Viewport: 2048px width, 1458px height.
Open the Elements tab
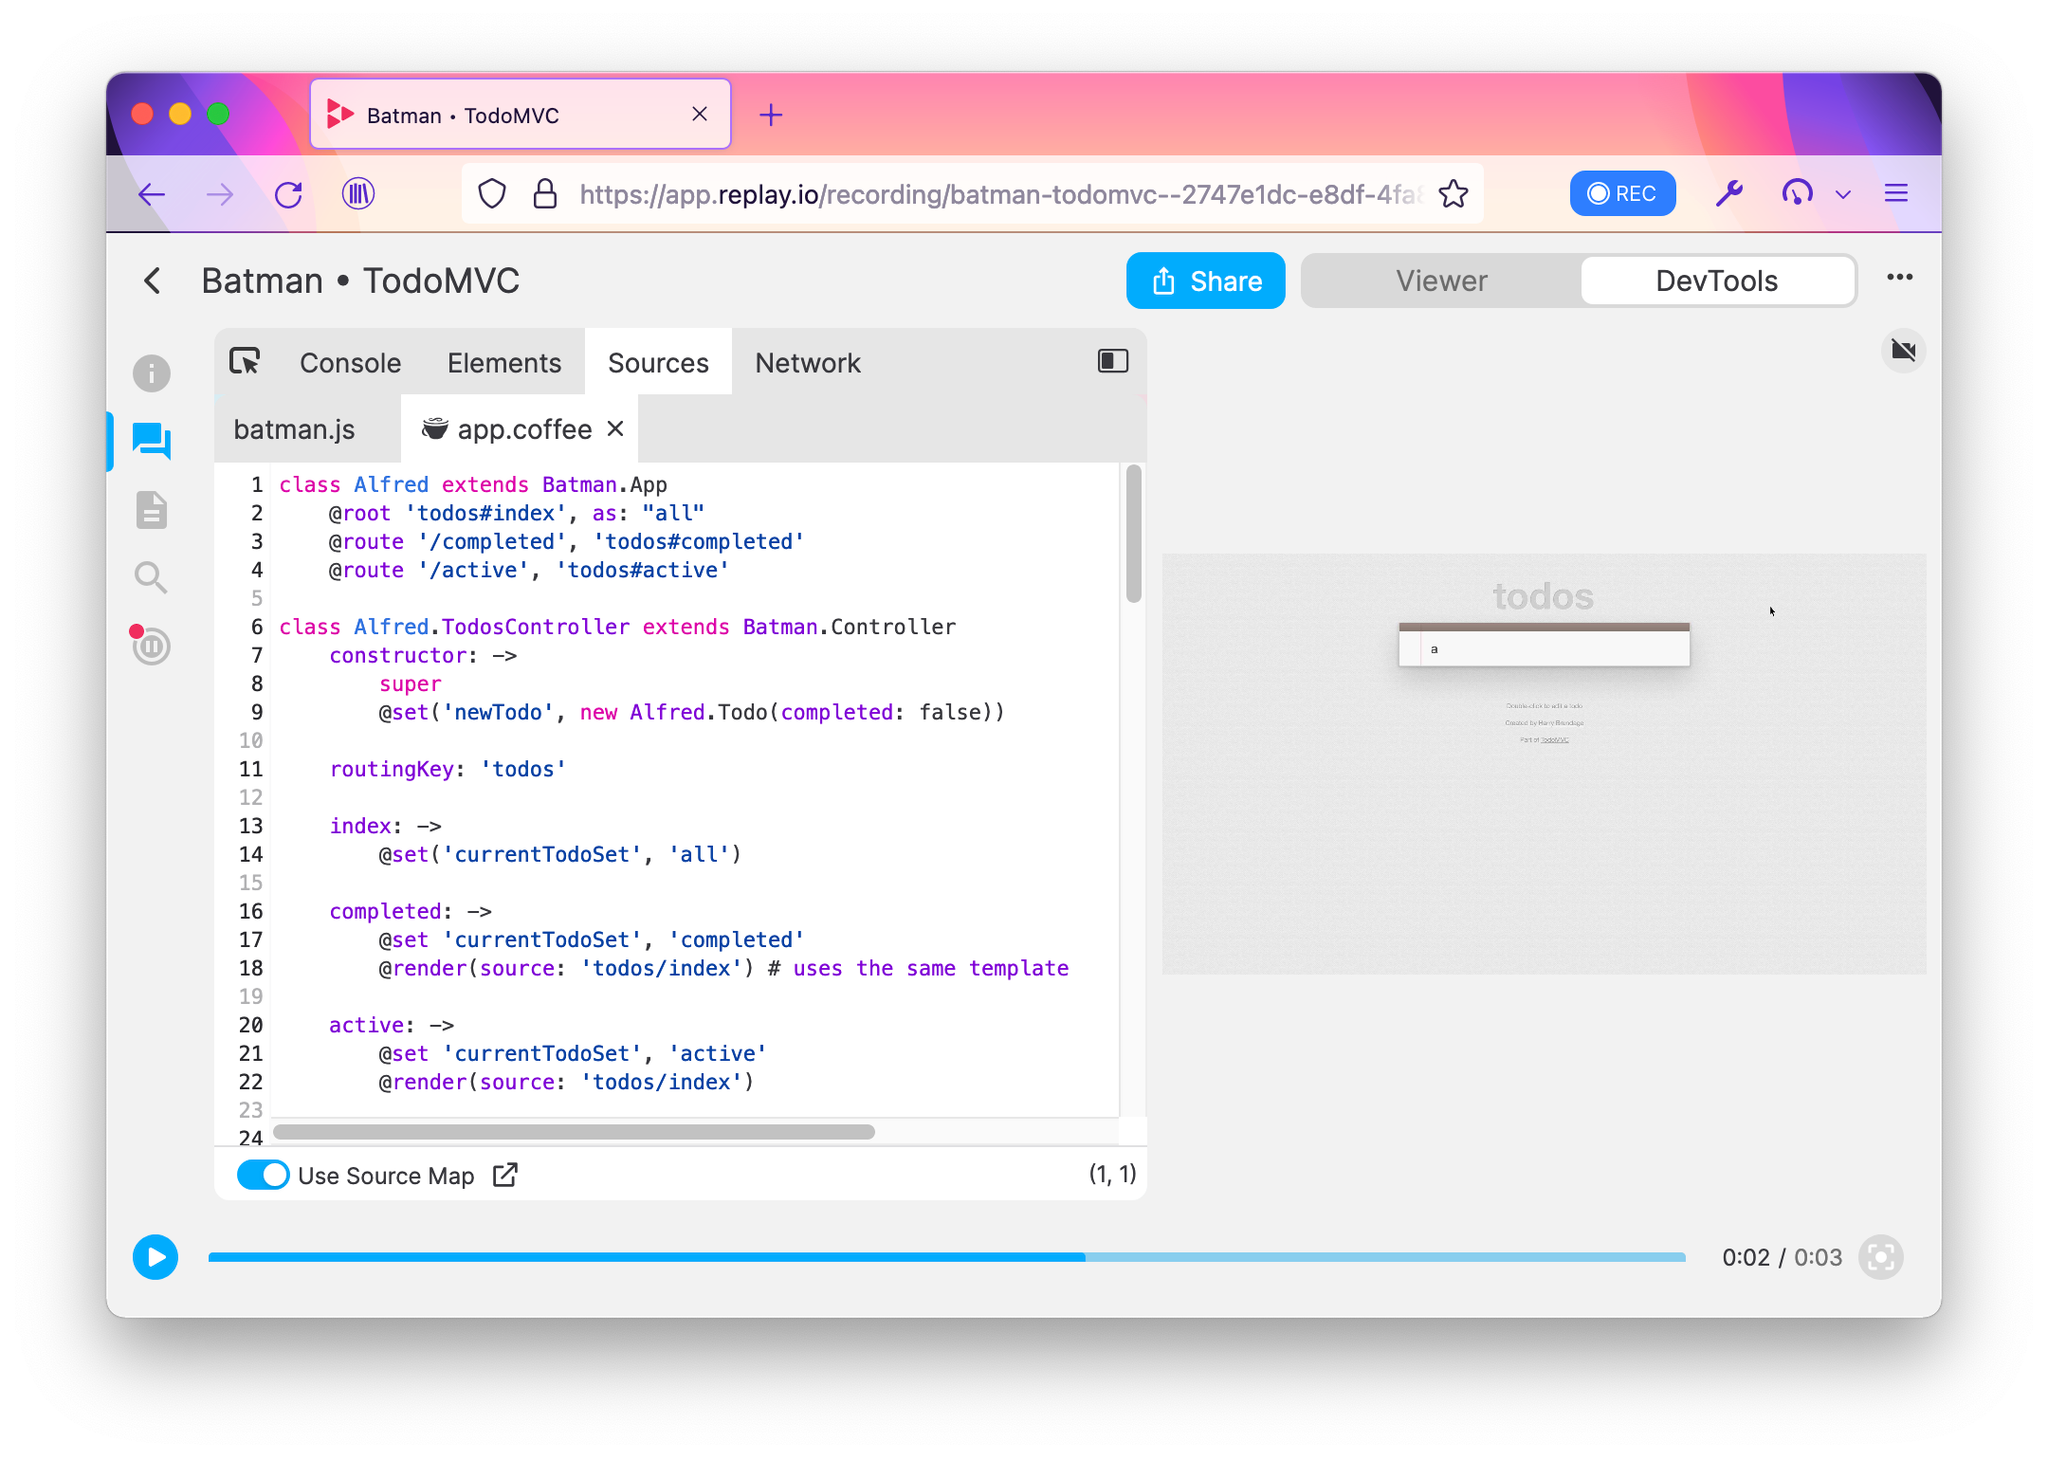pos(504,363)
